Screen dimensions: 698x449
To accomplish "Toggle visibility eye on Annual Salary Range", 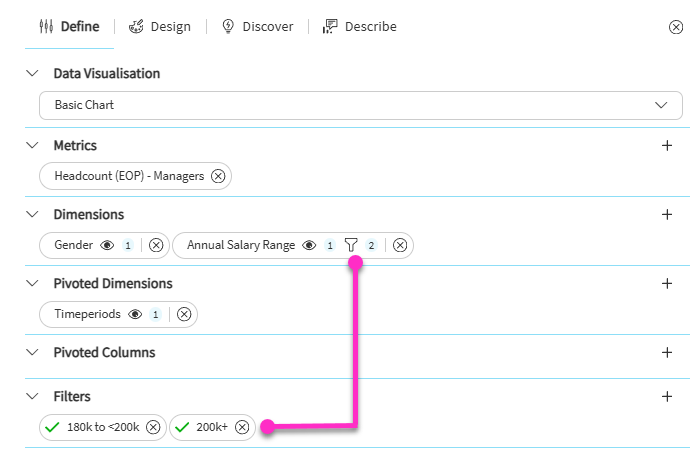I will [x=309, y=245].
